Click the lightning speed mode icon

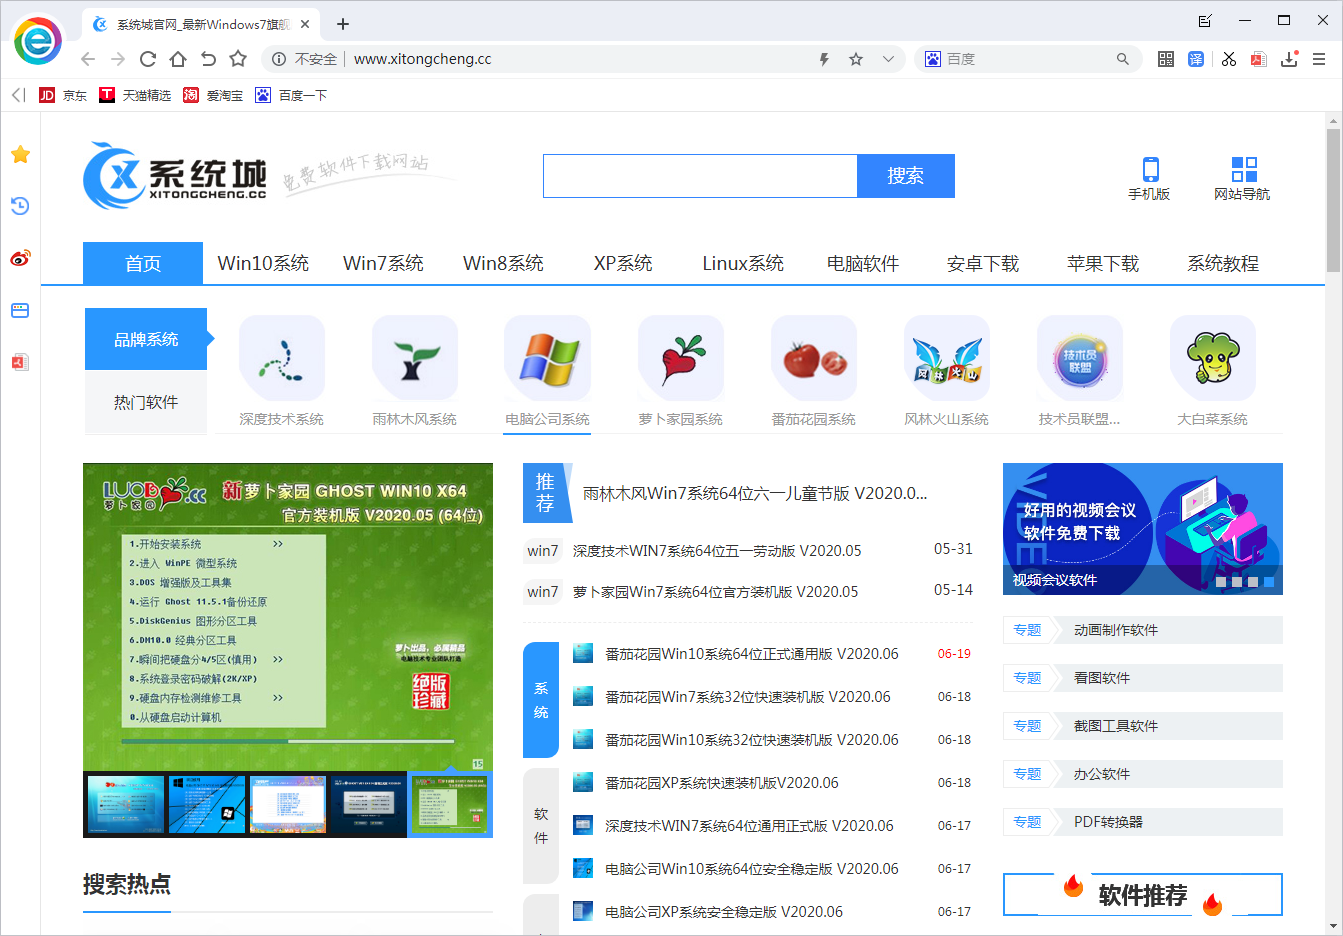[824, 59]
